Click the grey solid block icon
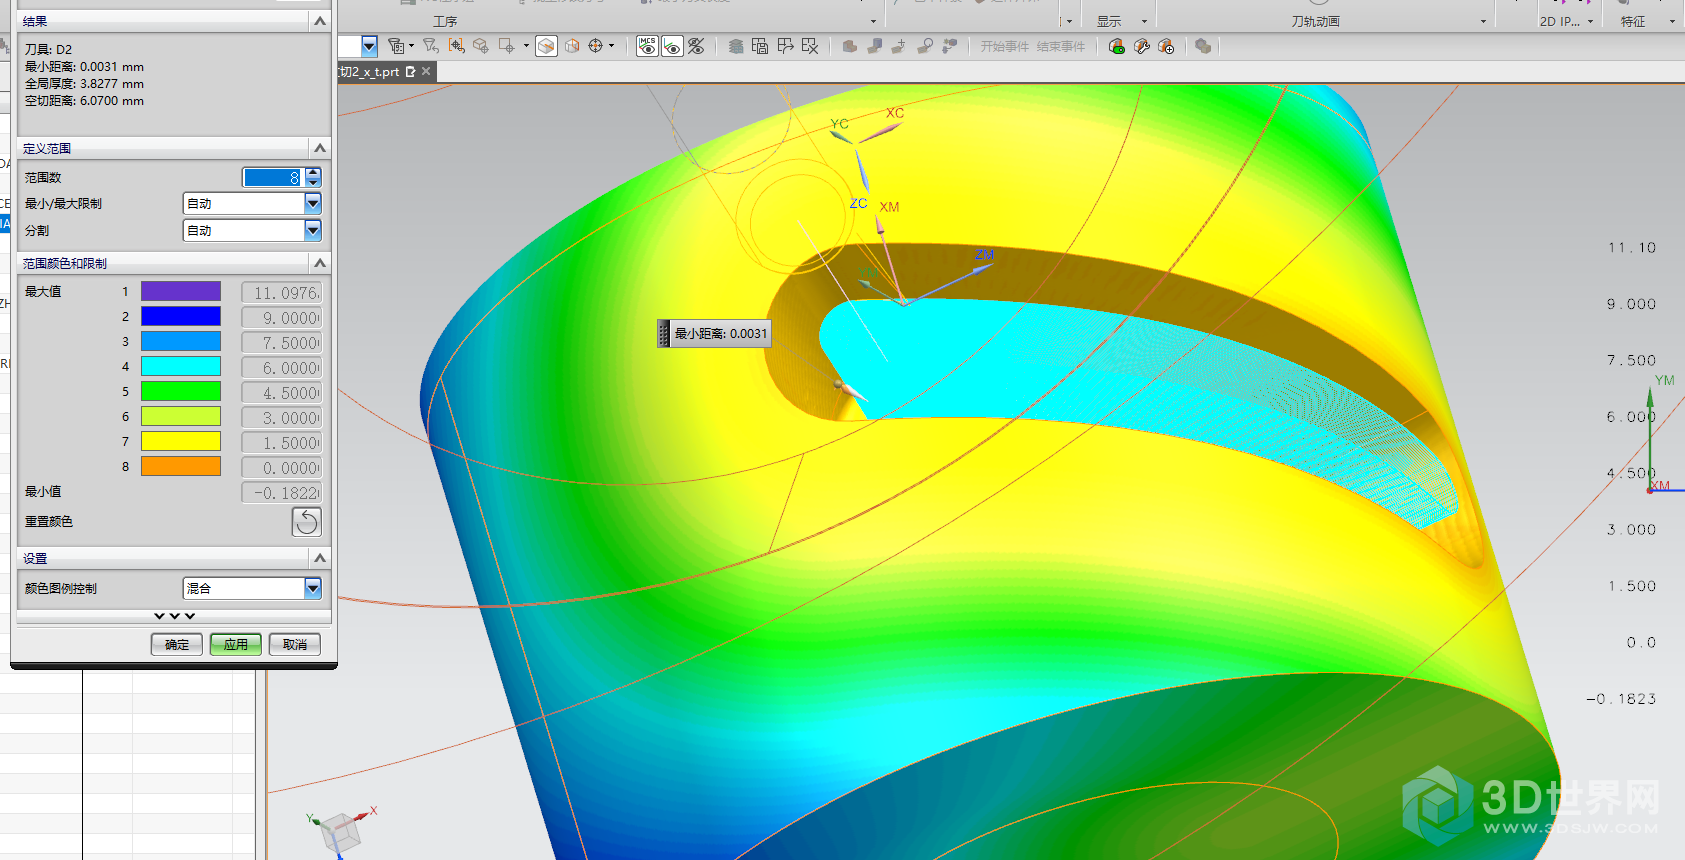Screen dimensions: 1685x860 [x=849, y=46]
